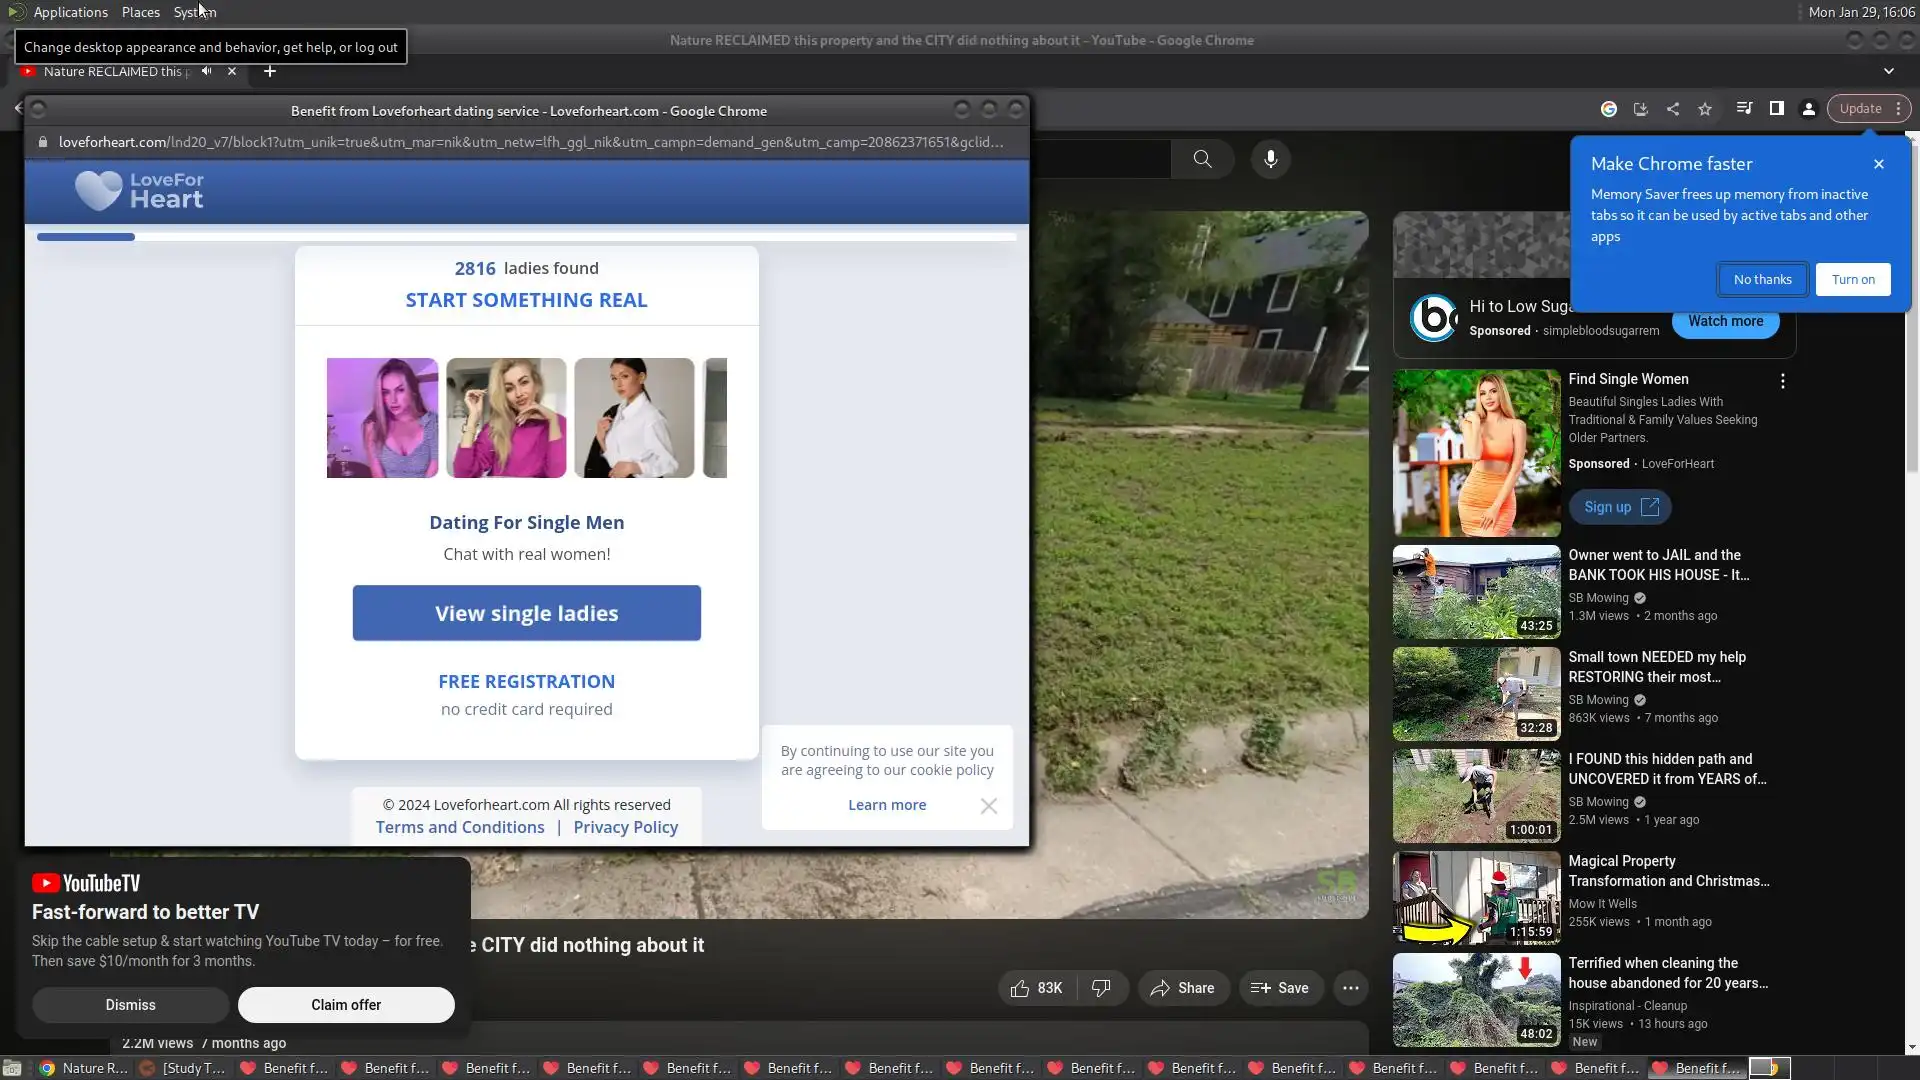Click the YouTube search magnifier icon
The width and height of the screenshot is (1920, 1080).
tap(1202, 159)
